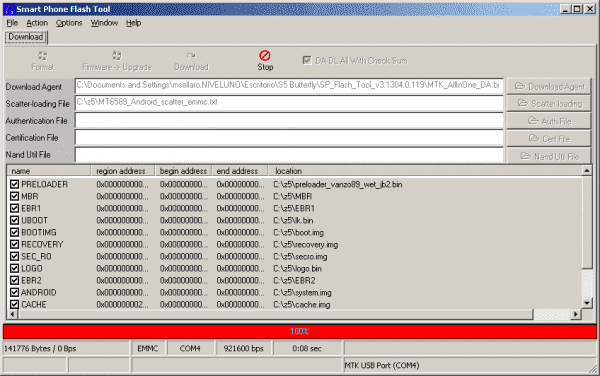Uncheck the UBOOT partition checkbox
The image size is (600, 376).
point(15,220)
